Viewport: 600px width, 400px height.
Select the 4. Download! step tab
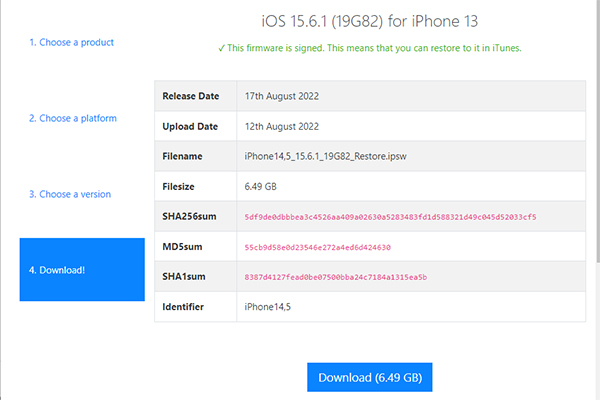tap(82, 269)
